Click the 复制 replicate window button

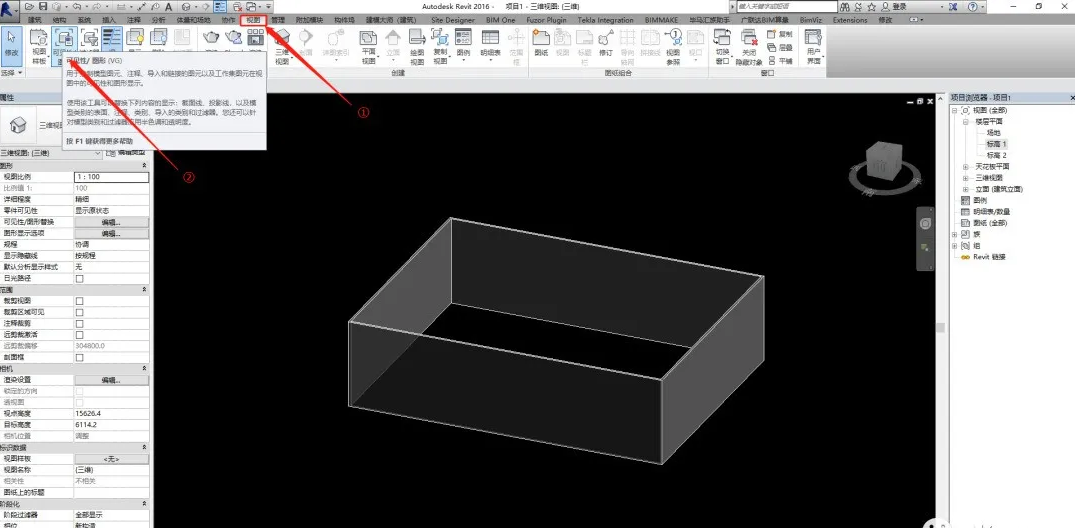pyautogui.click(x=780, y=34)
